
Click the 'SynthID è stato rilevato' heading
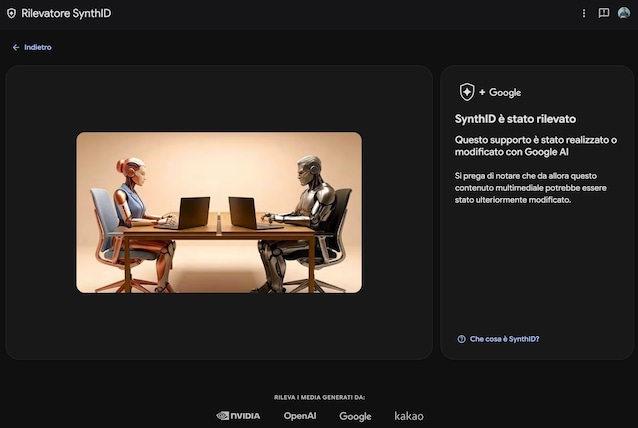click(x=515, y=119)
